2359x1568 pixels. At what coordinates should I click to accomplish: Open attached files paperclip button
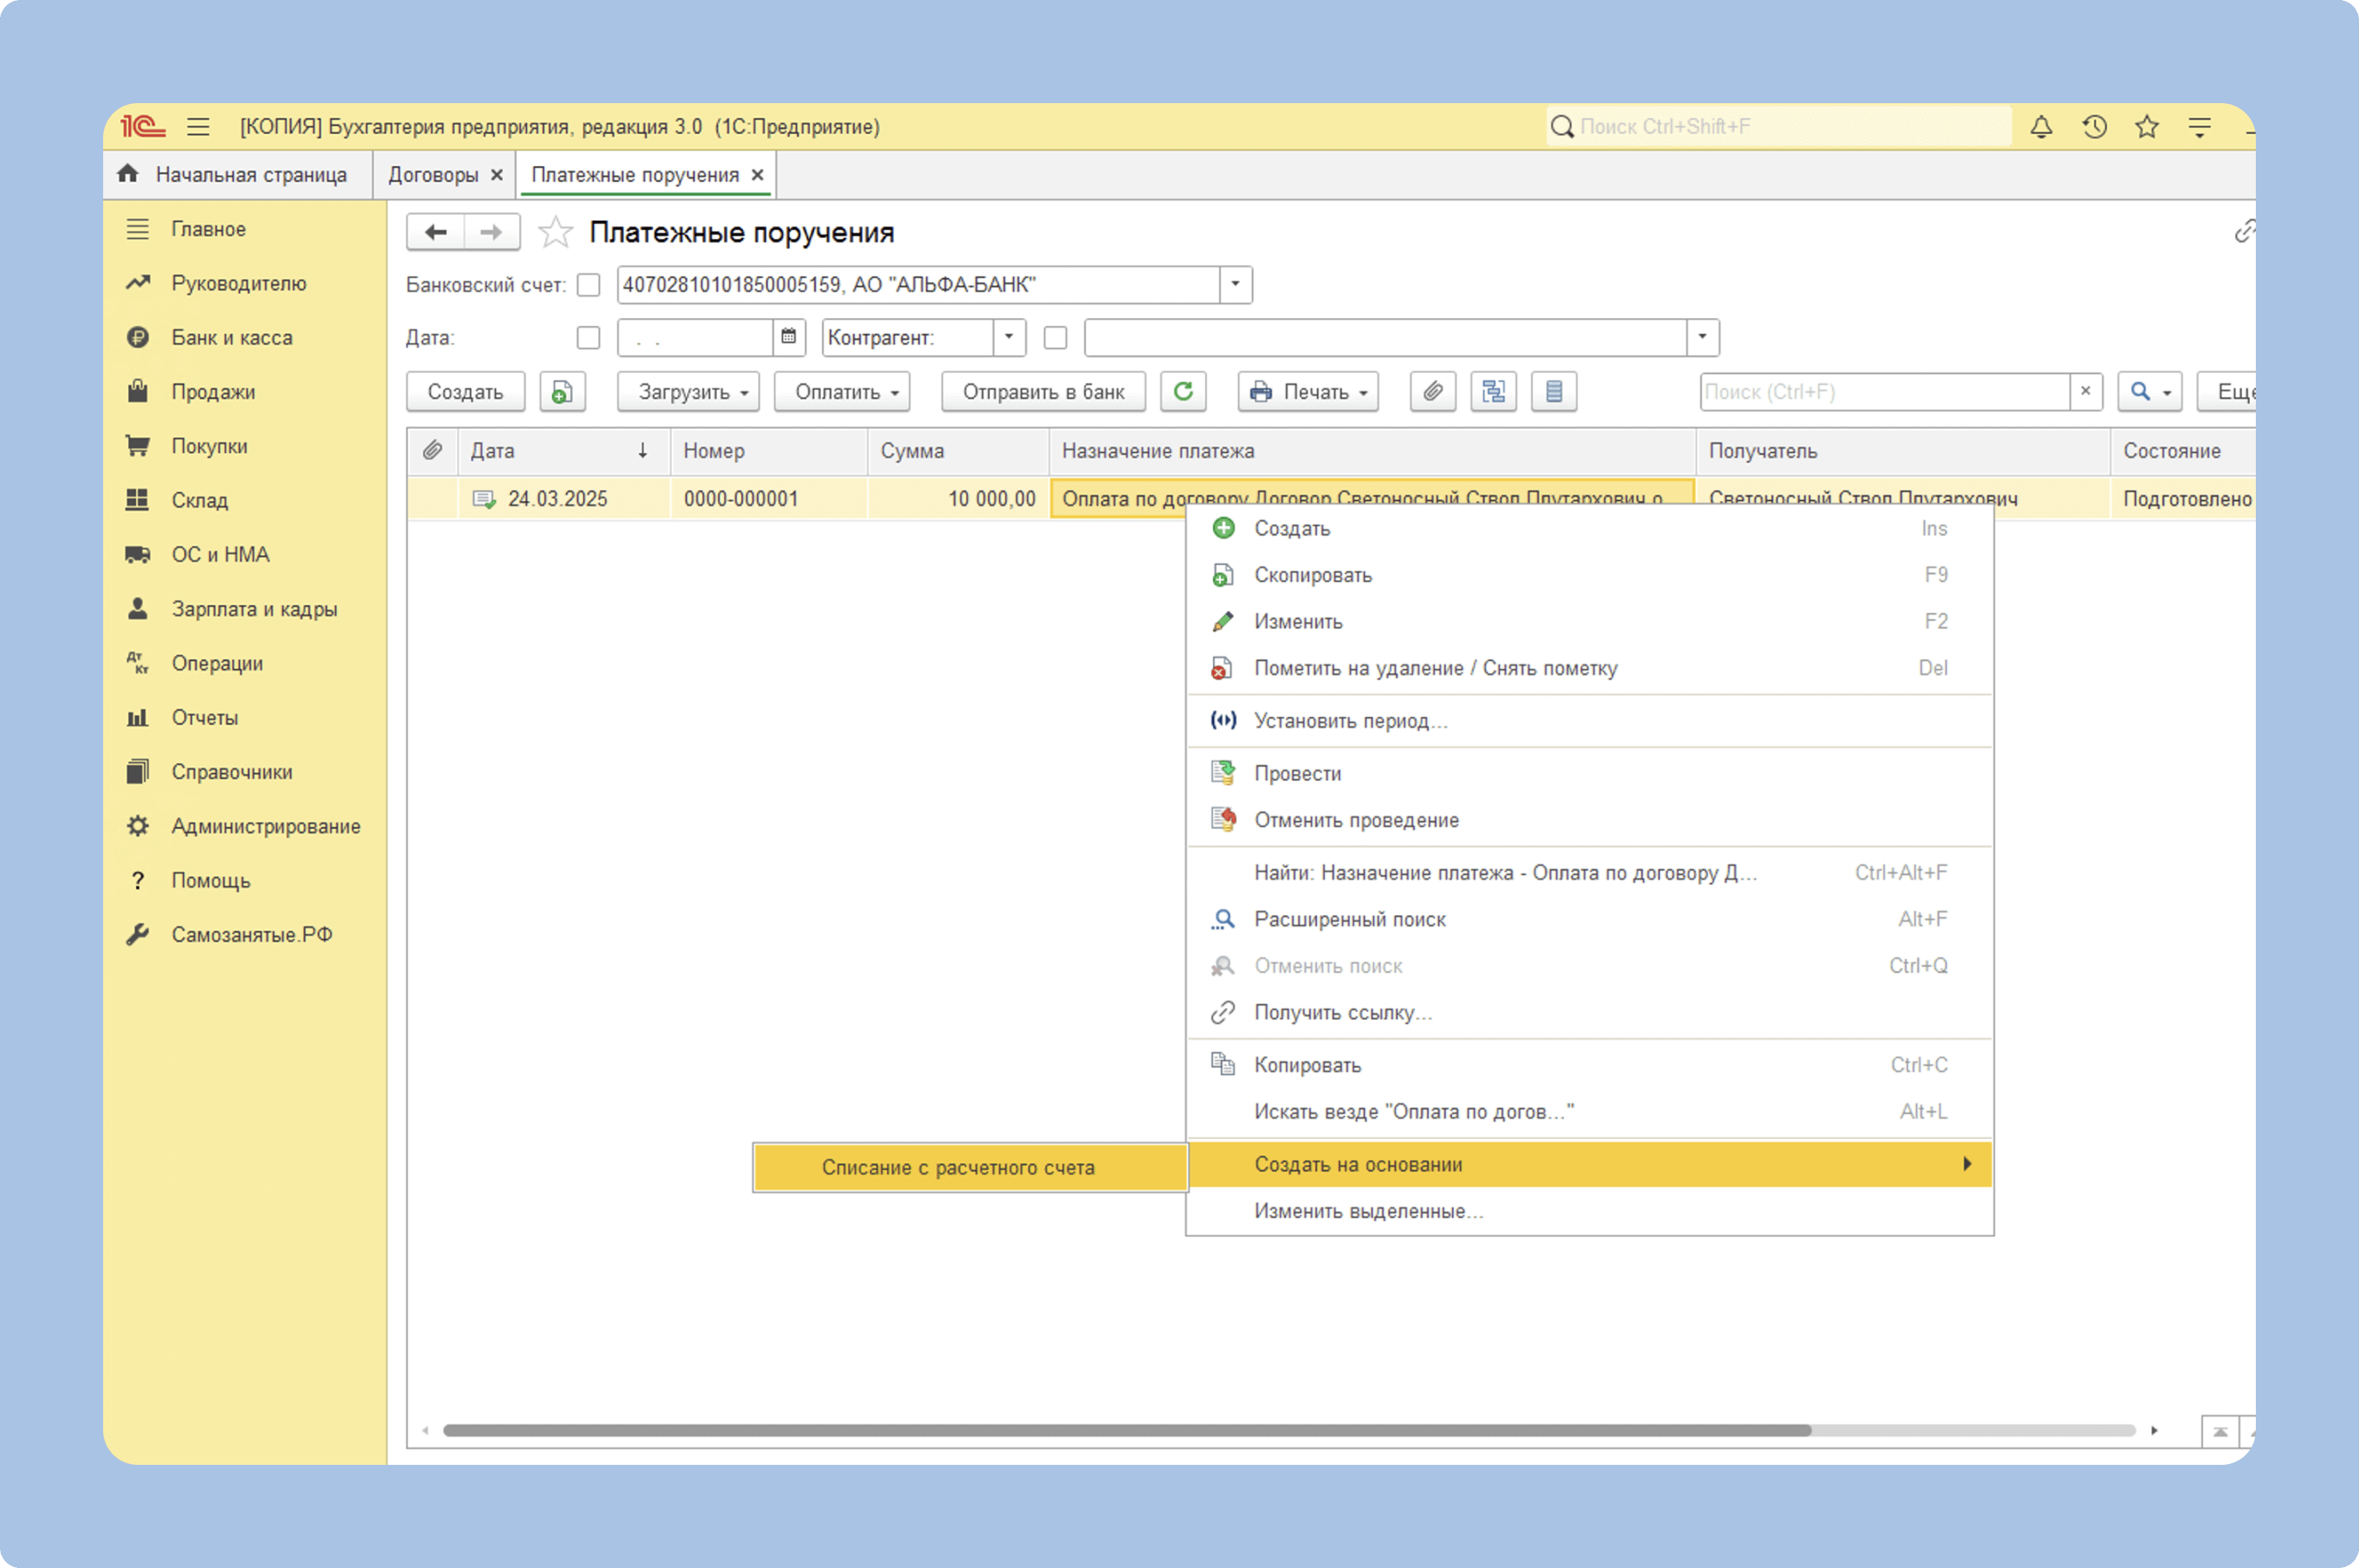1432,392
